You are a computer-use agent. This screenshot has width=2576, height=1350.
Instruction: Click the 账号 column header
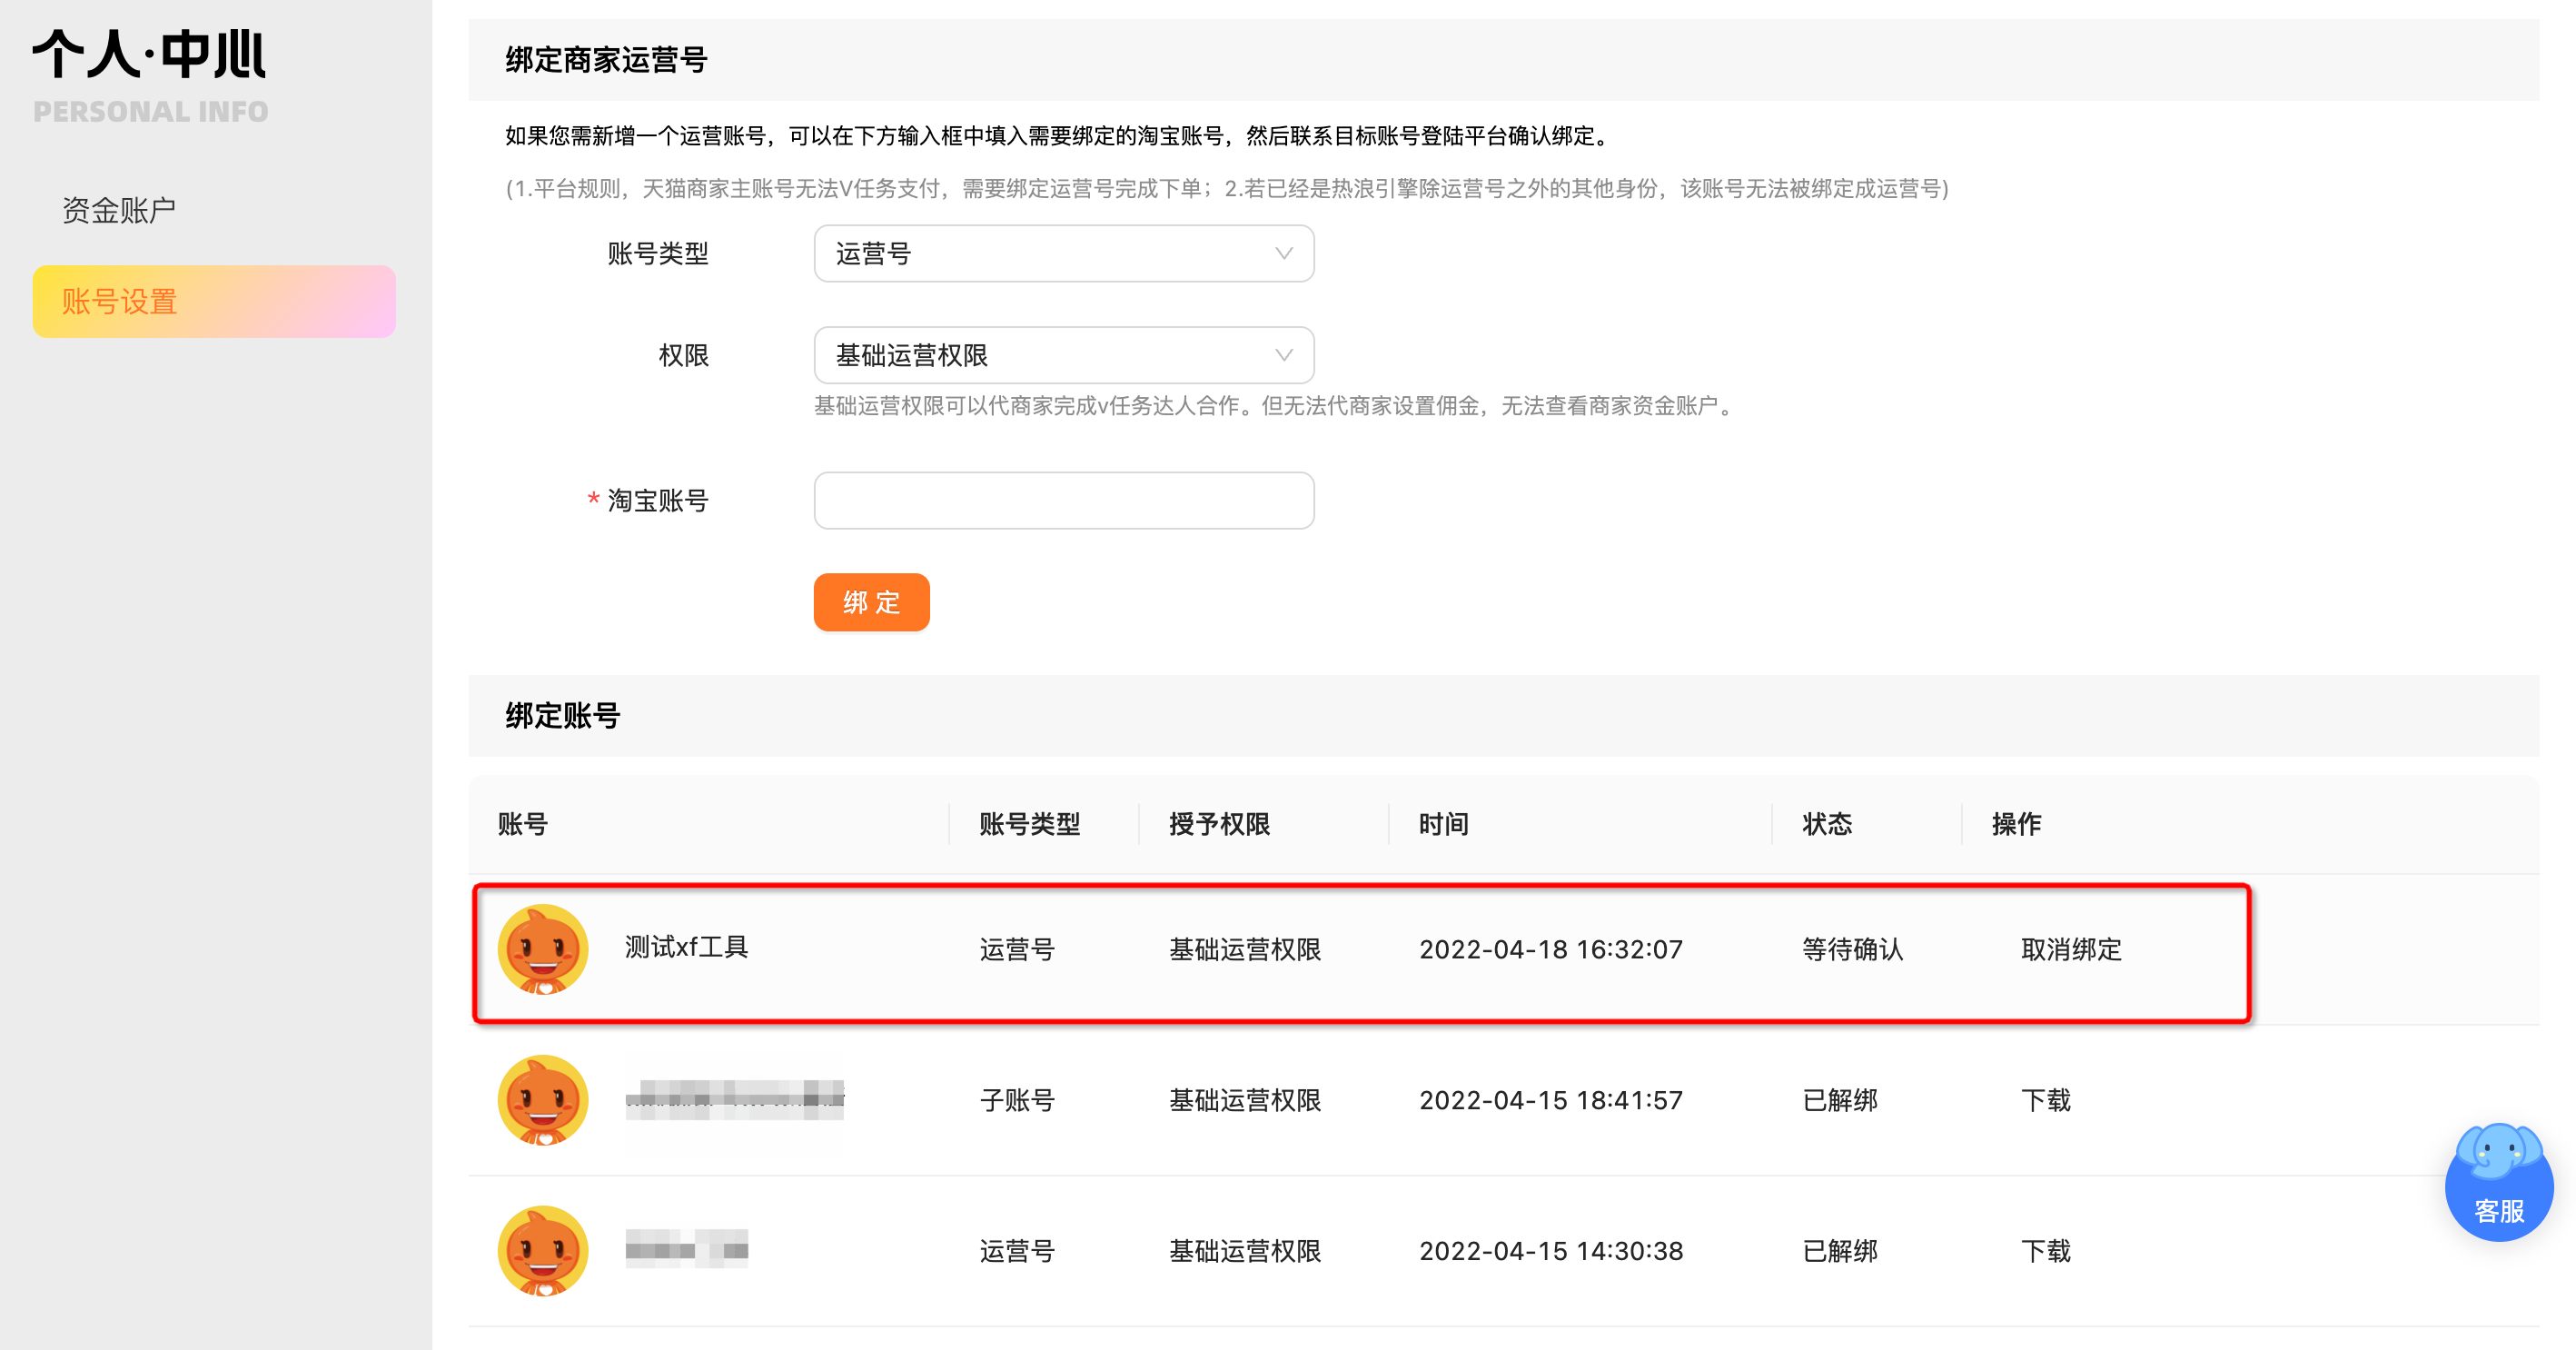(523, 824)
